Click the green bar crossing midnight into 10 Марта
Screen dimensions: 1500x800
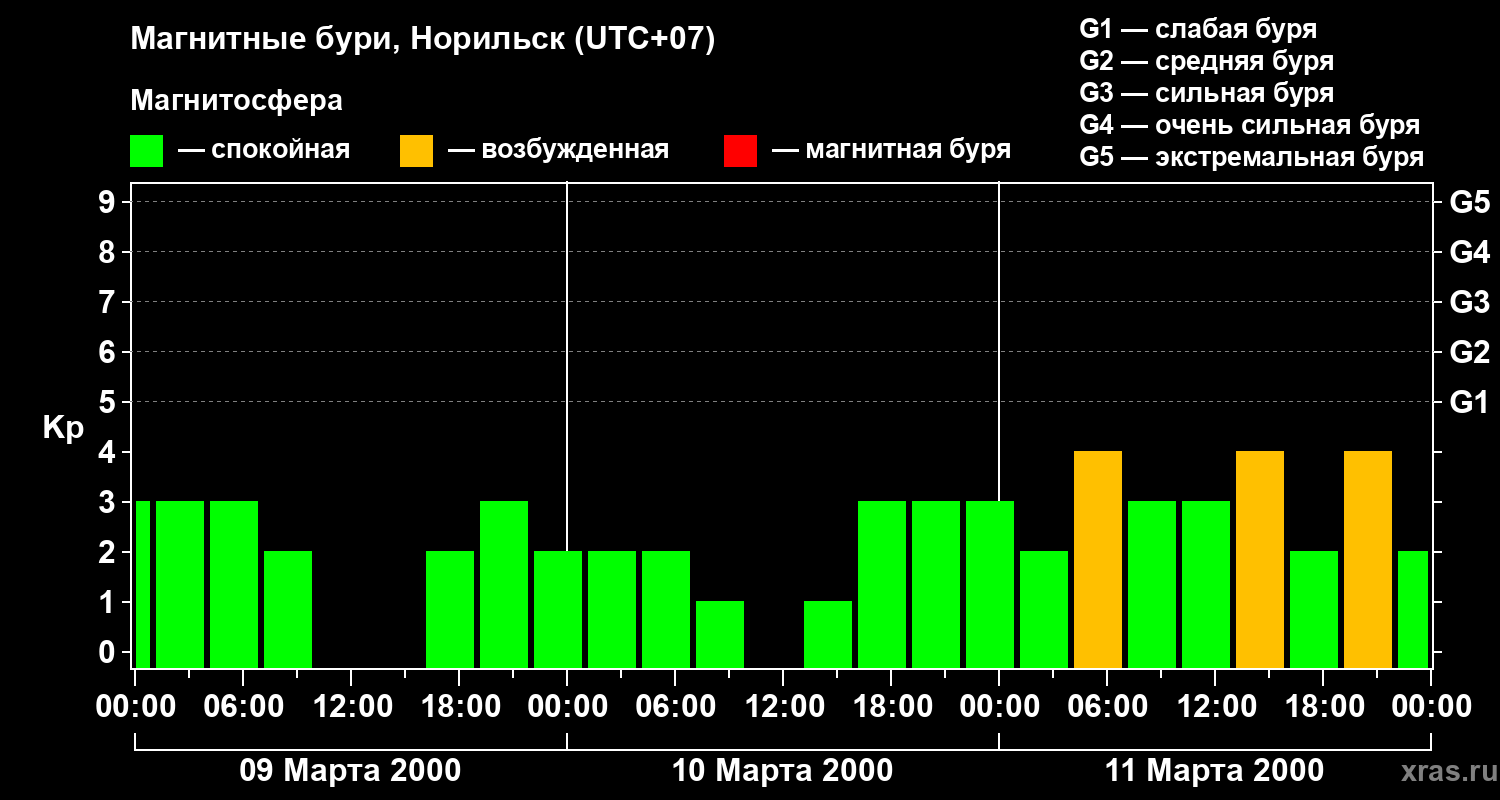click(x=558, y=609)
